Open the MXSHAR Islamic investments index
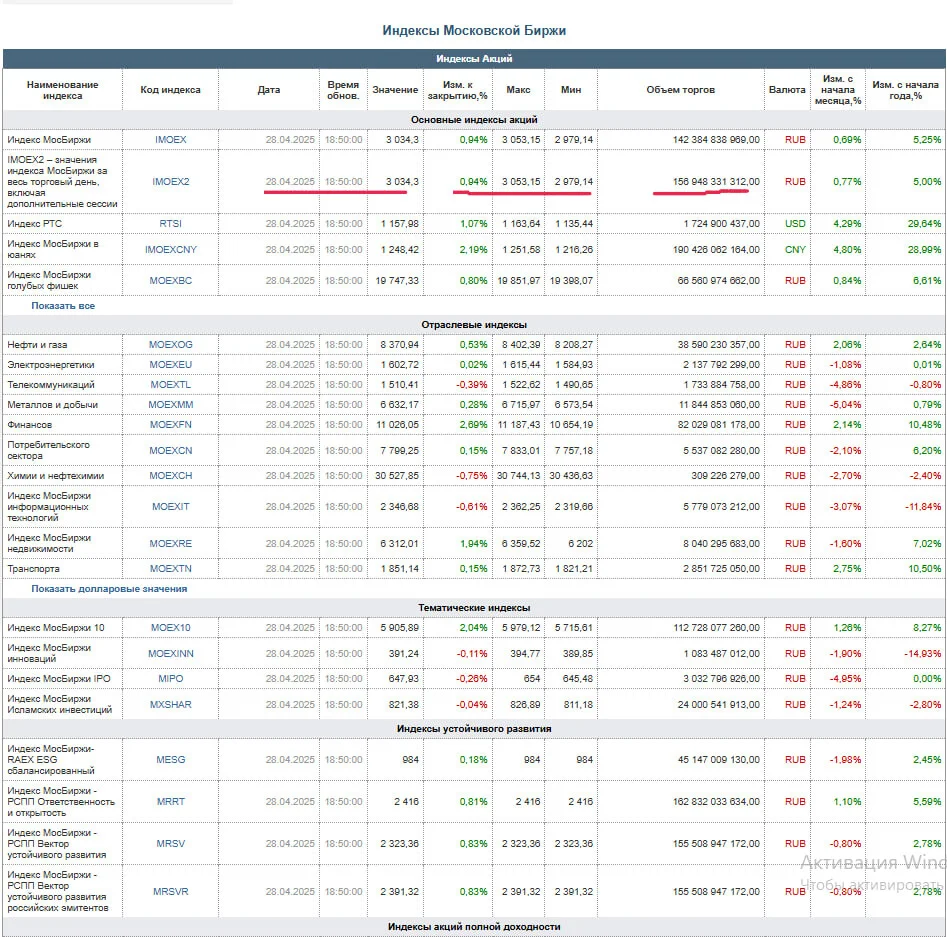The width and height of the screenshot is (947, 937). point(170,704)
